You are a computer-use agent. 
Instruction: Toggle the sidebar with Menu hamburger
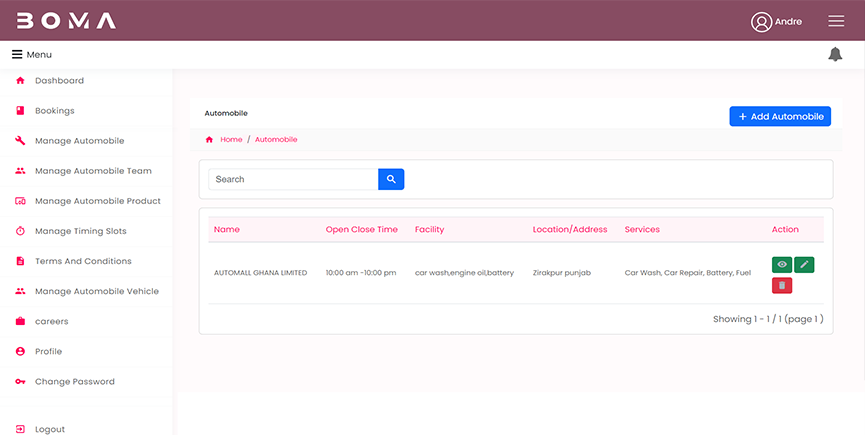coord(17,54)
